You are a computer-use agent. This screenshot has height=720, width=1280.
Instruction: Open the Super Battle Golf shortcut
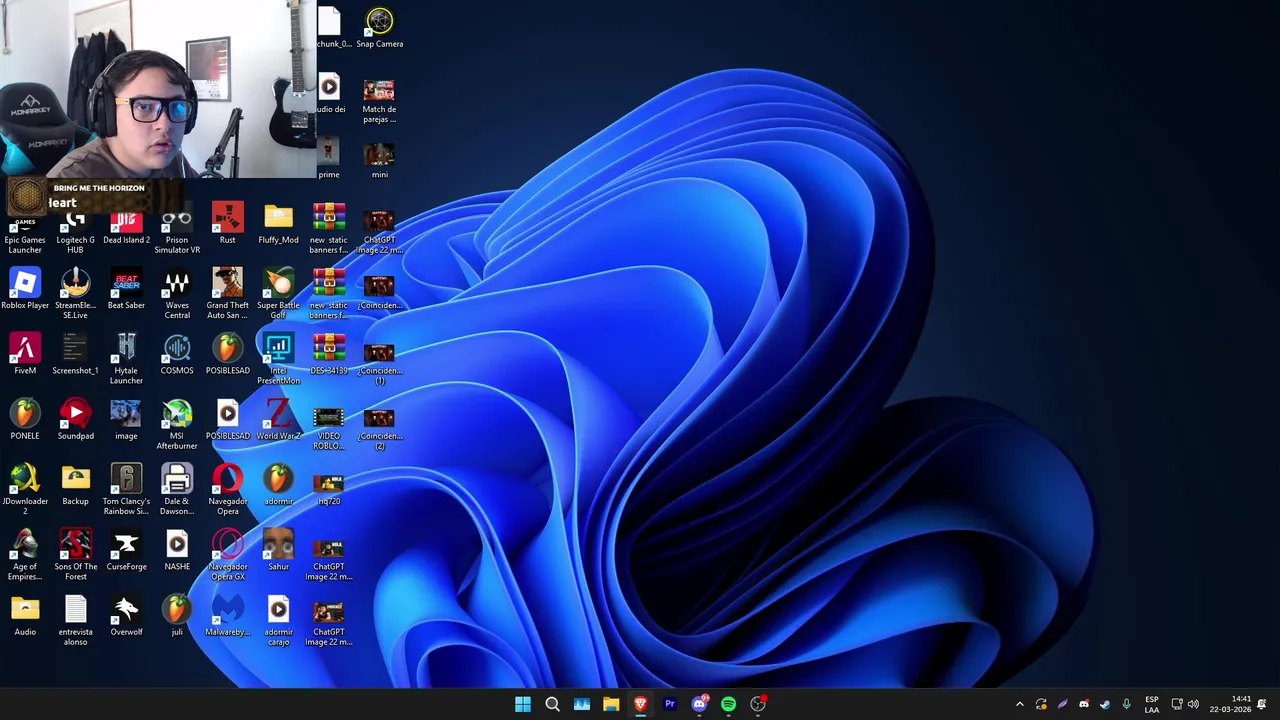(x=278, y=294)
